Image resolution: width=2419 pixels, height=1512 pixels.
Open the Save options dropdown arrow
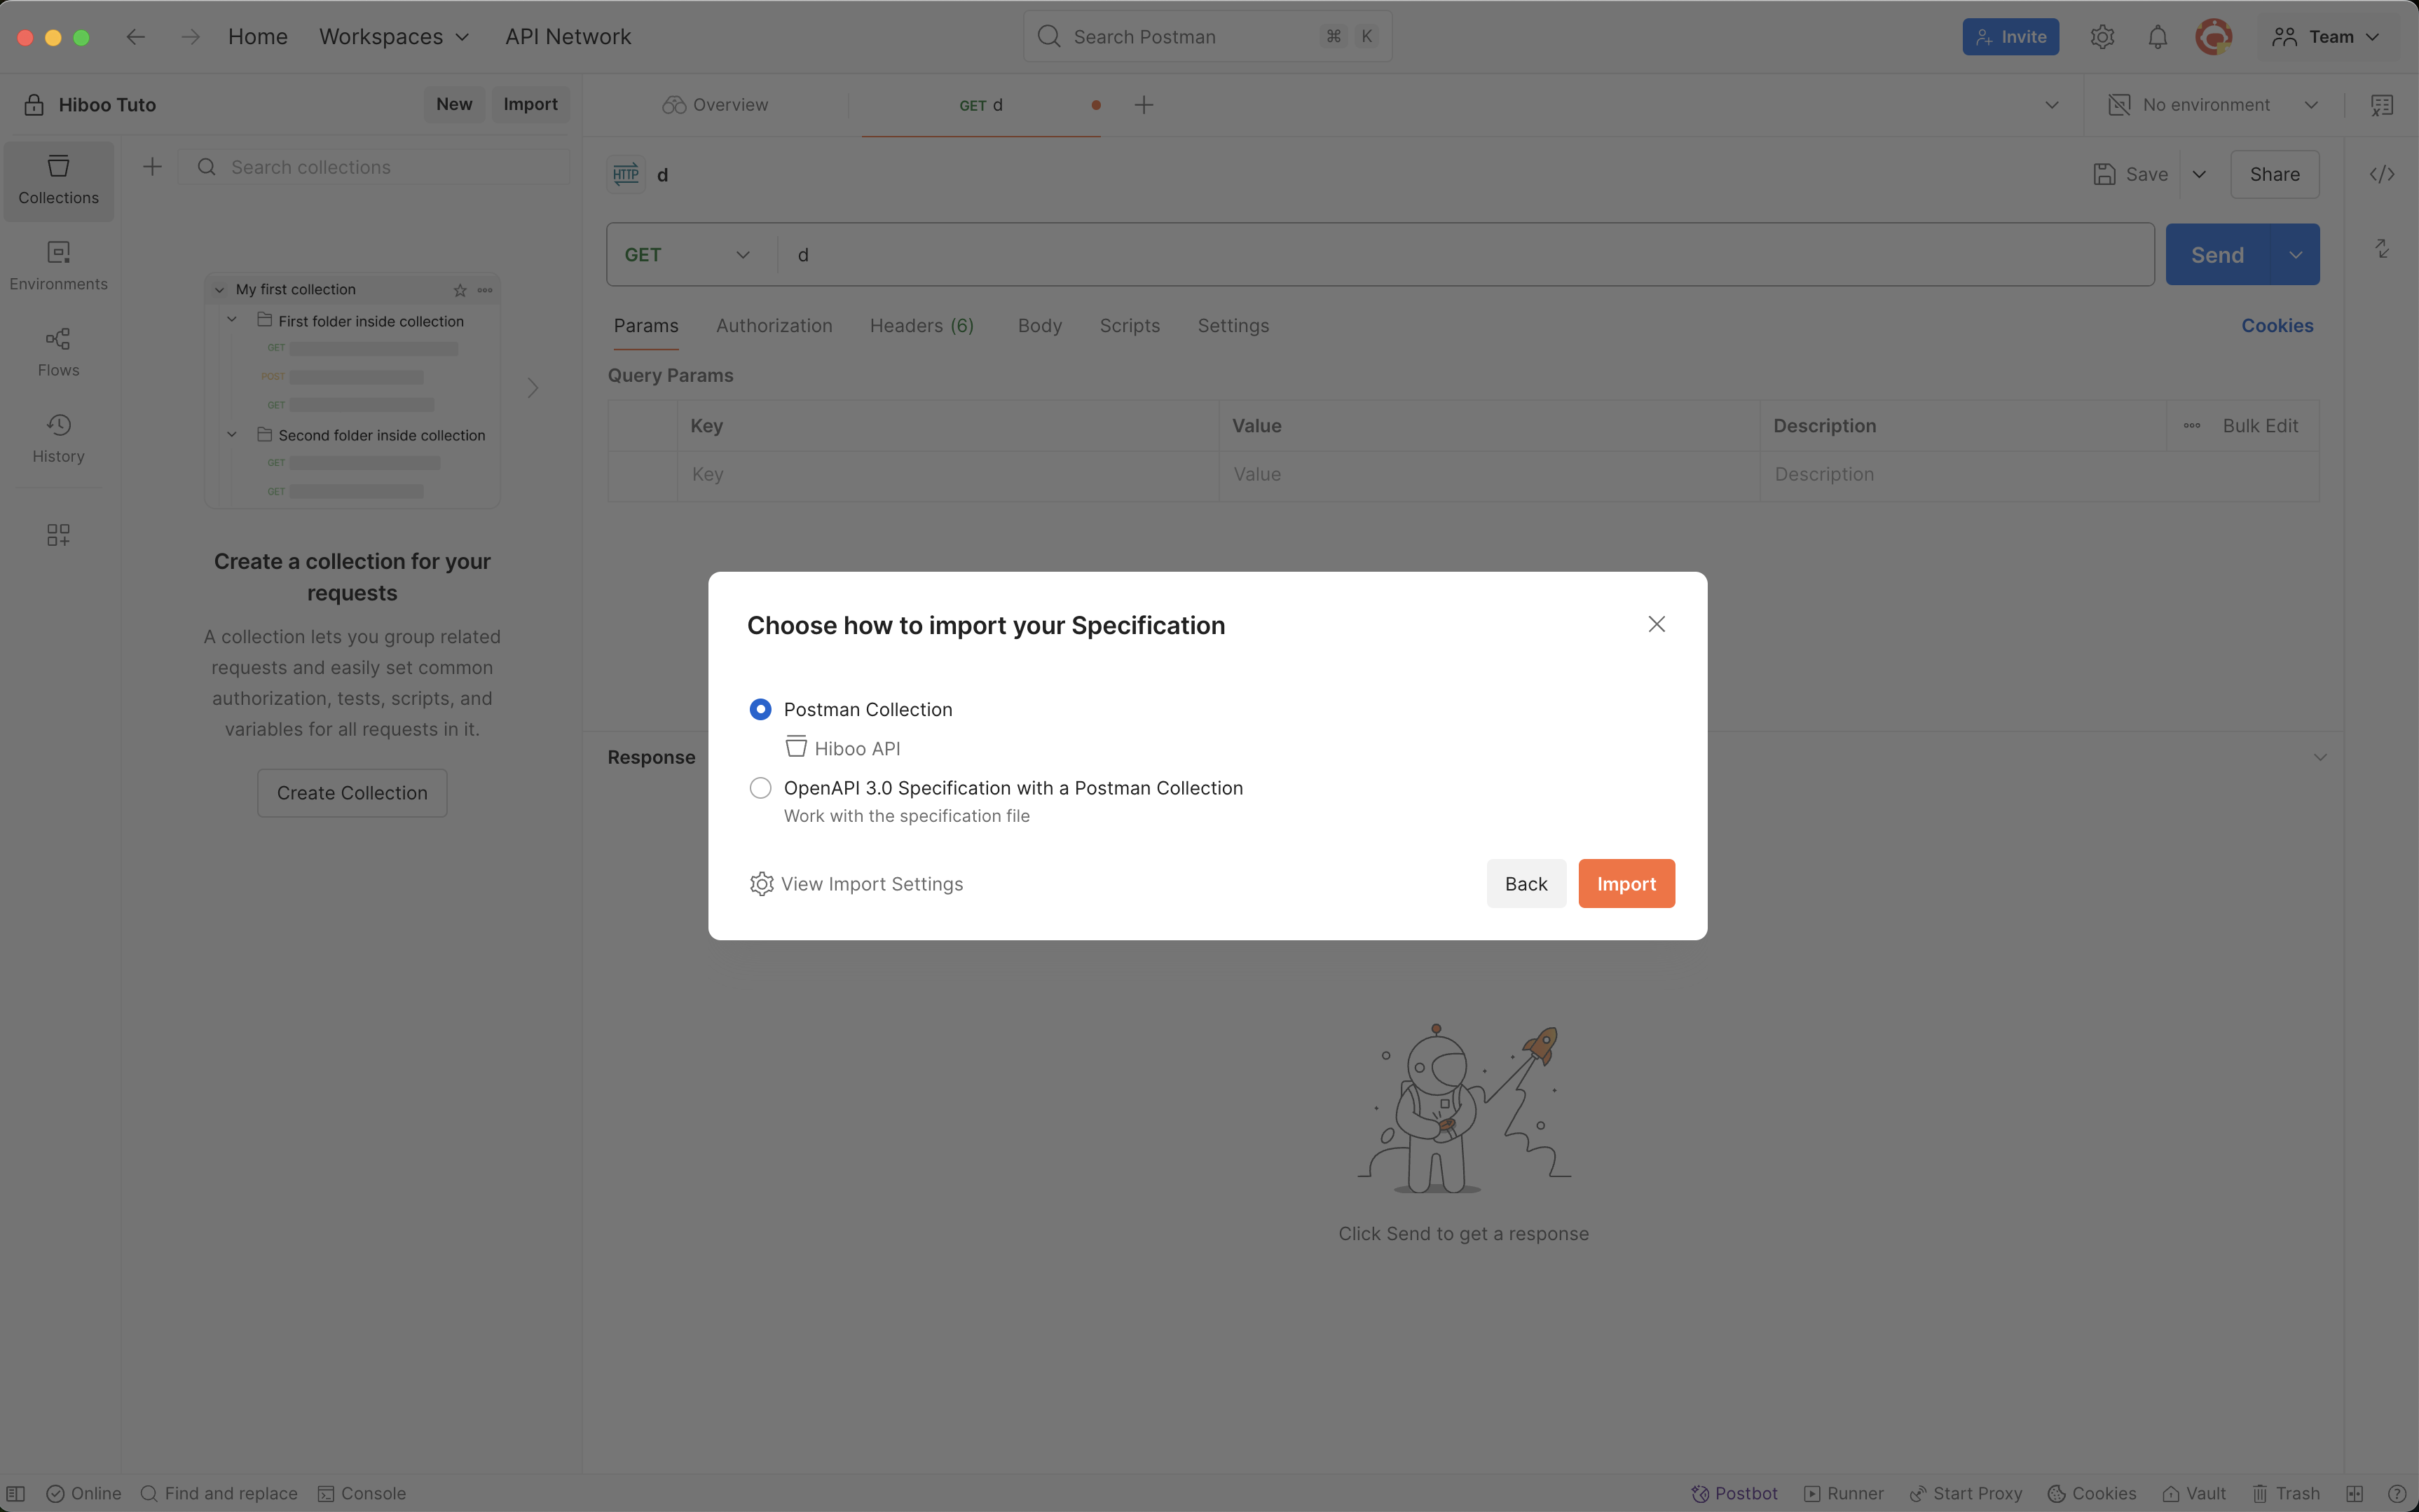2199,174
